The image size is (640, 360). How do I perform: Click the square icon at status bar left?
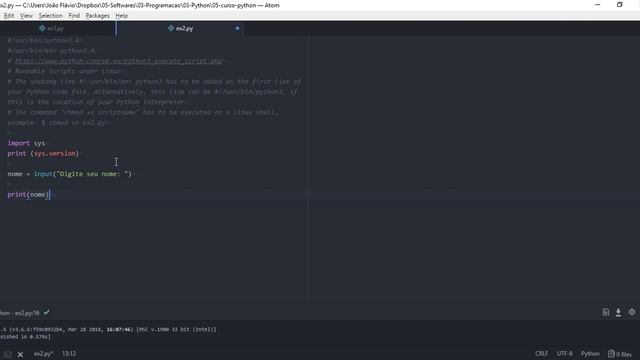[7, 354]
